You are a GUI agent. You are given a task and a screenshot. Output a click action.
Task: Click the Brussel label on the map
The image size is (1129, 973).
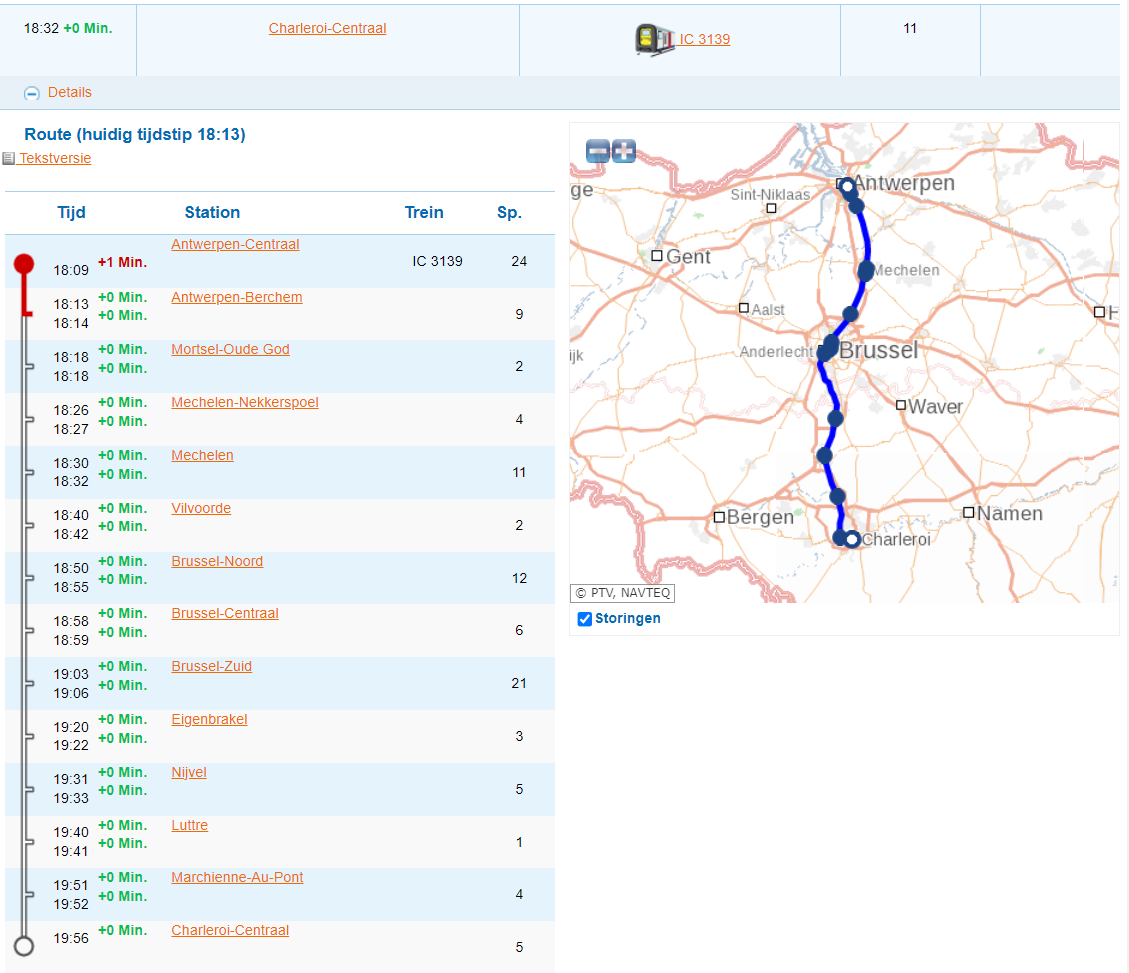coord(877,351)
